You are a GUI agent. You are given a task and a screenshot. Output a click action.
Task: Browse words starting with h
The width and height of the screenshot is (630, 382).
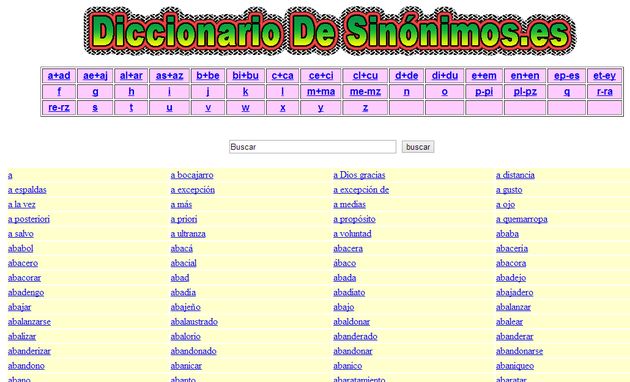[x=131, y=92]
